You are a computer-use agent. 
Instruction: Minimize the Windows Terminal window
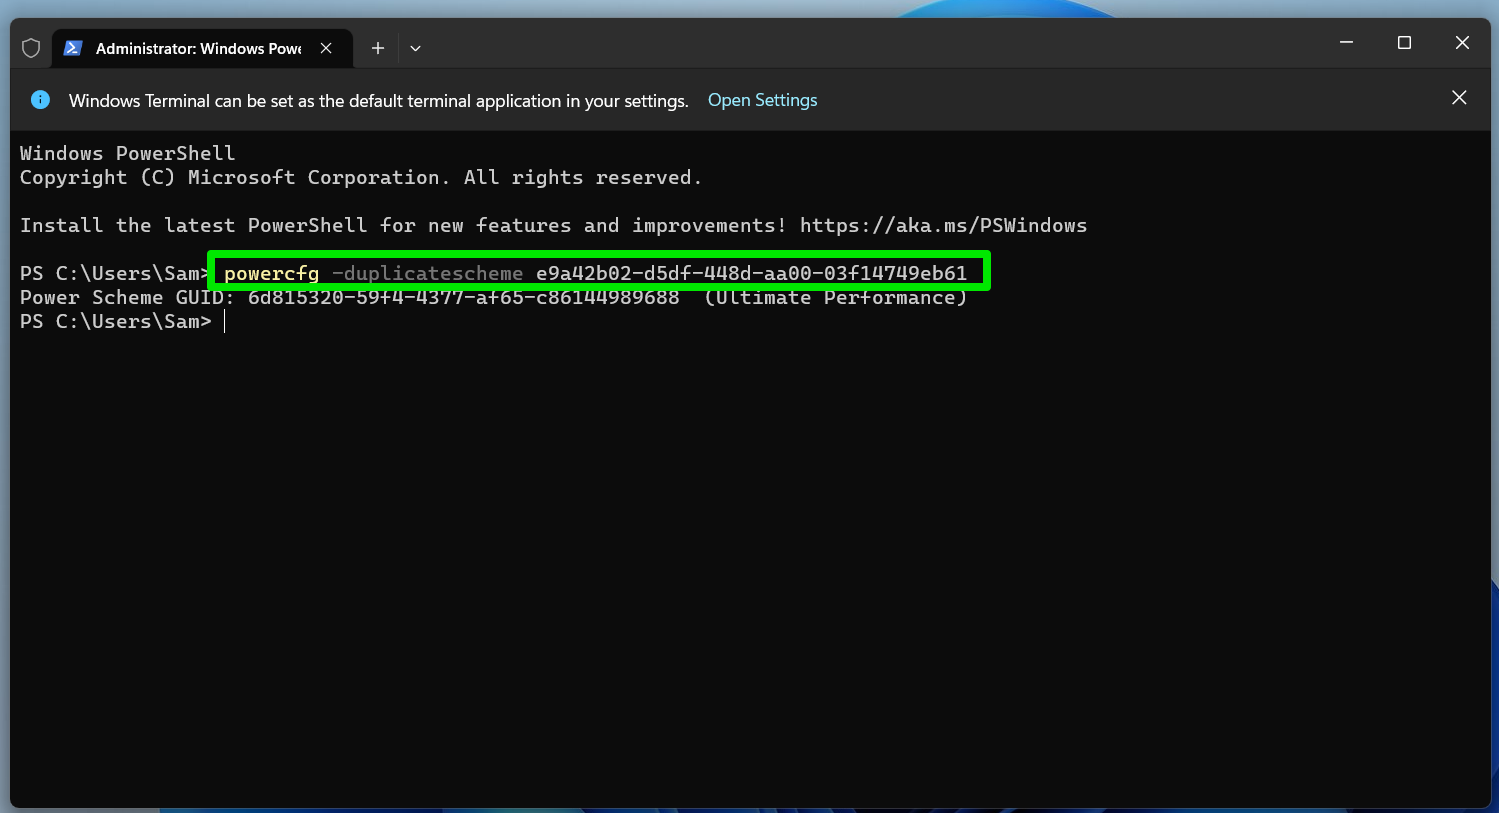point(1346,43)
